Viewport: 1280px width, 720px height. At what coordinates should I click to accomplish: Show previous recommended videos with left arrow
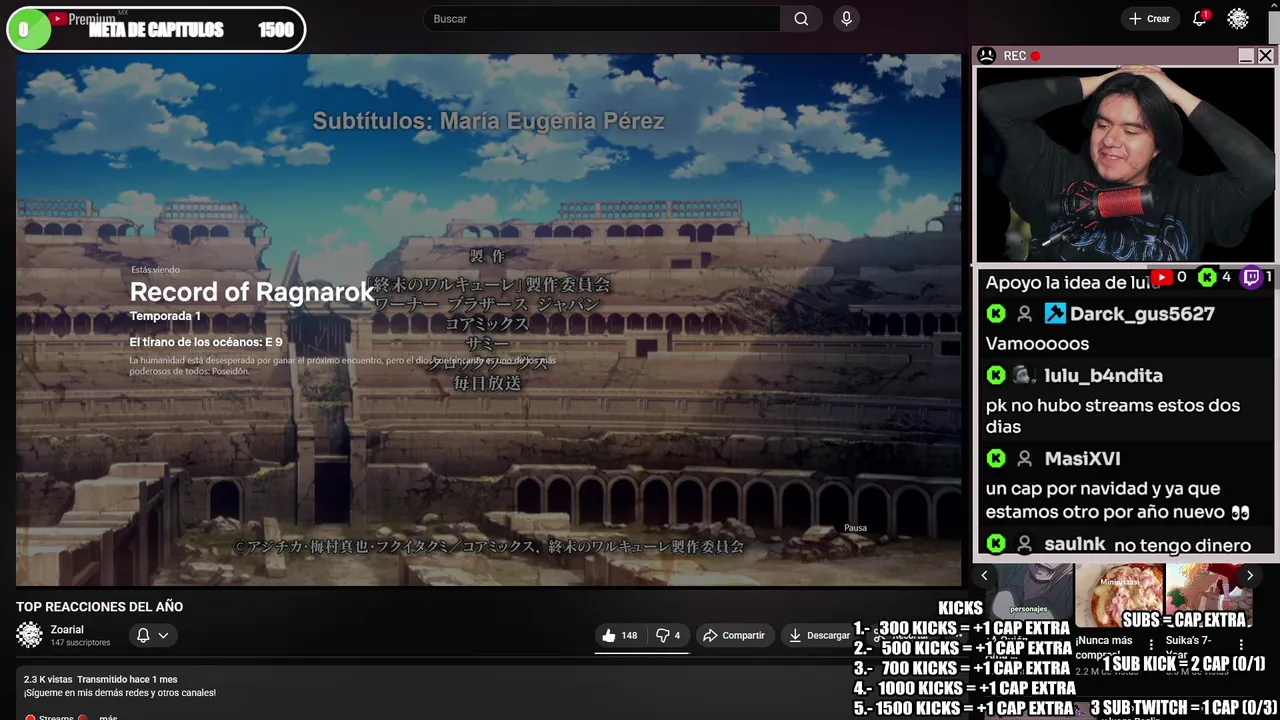[984, 575]
